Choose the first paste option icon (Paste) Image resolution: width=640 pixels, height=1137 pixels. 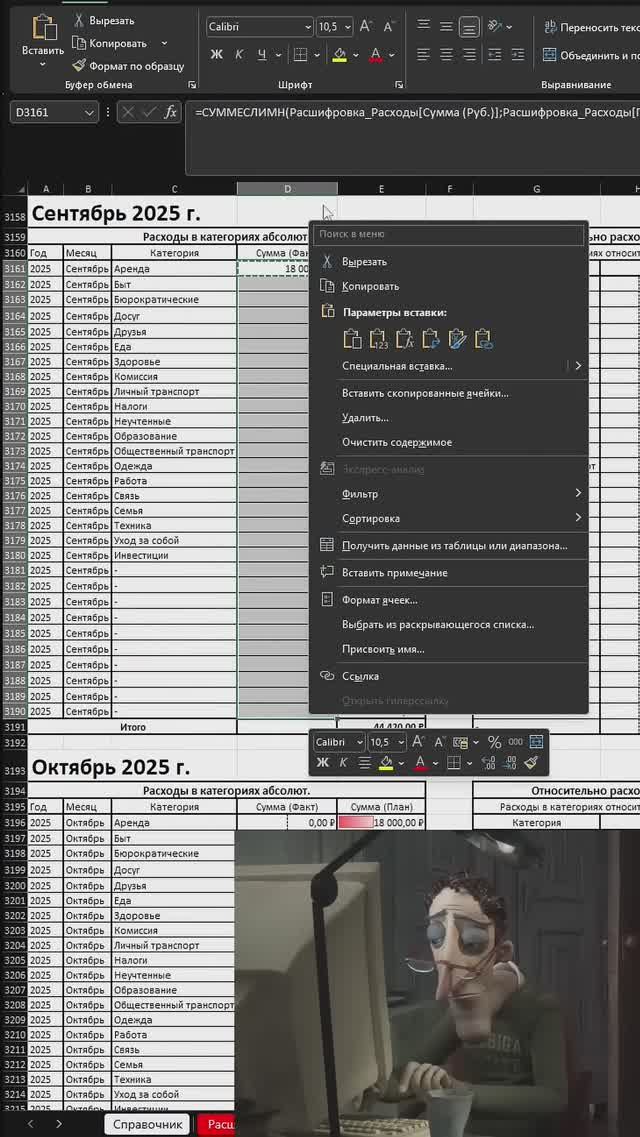[x=352, y=339]
